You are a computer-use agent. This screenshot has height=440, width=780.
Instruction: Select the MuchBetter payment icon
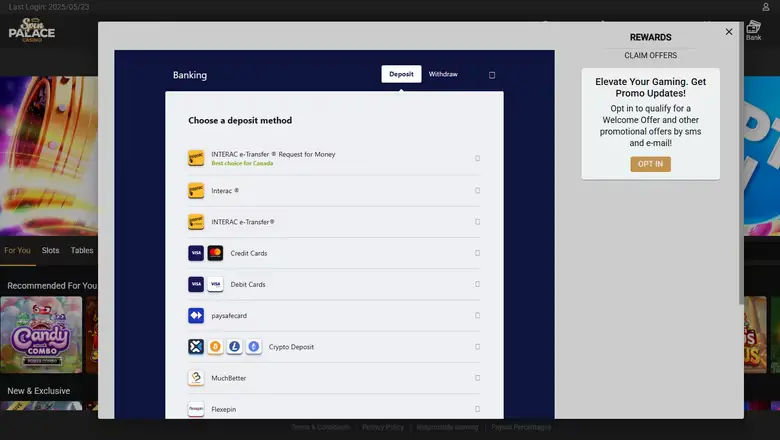point(196,378)
